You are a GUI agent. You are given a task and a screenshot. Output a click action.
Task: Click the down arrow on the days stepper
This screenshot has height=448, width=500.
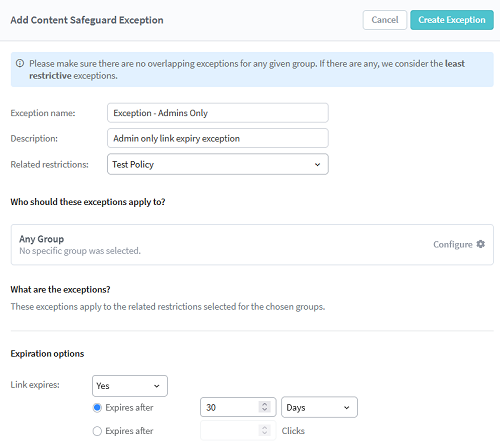coord(265,410)
